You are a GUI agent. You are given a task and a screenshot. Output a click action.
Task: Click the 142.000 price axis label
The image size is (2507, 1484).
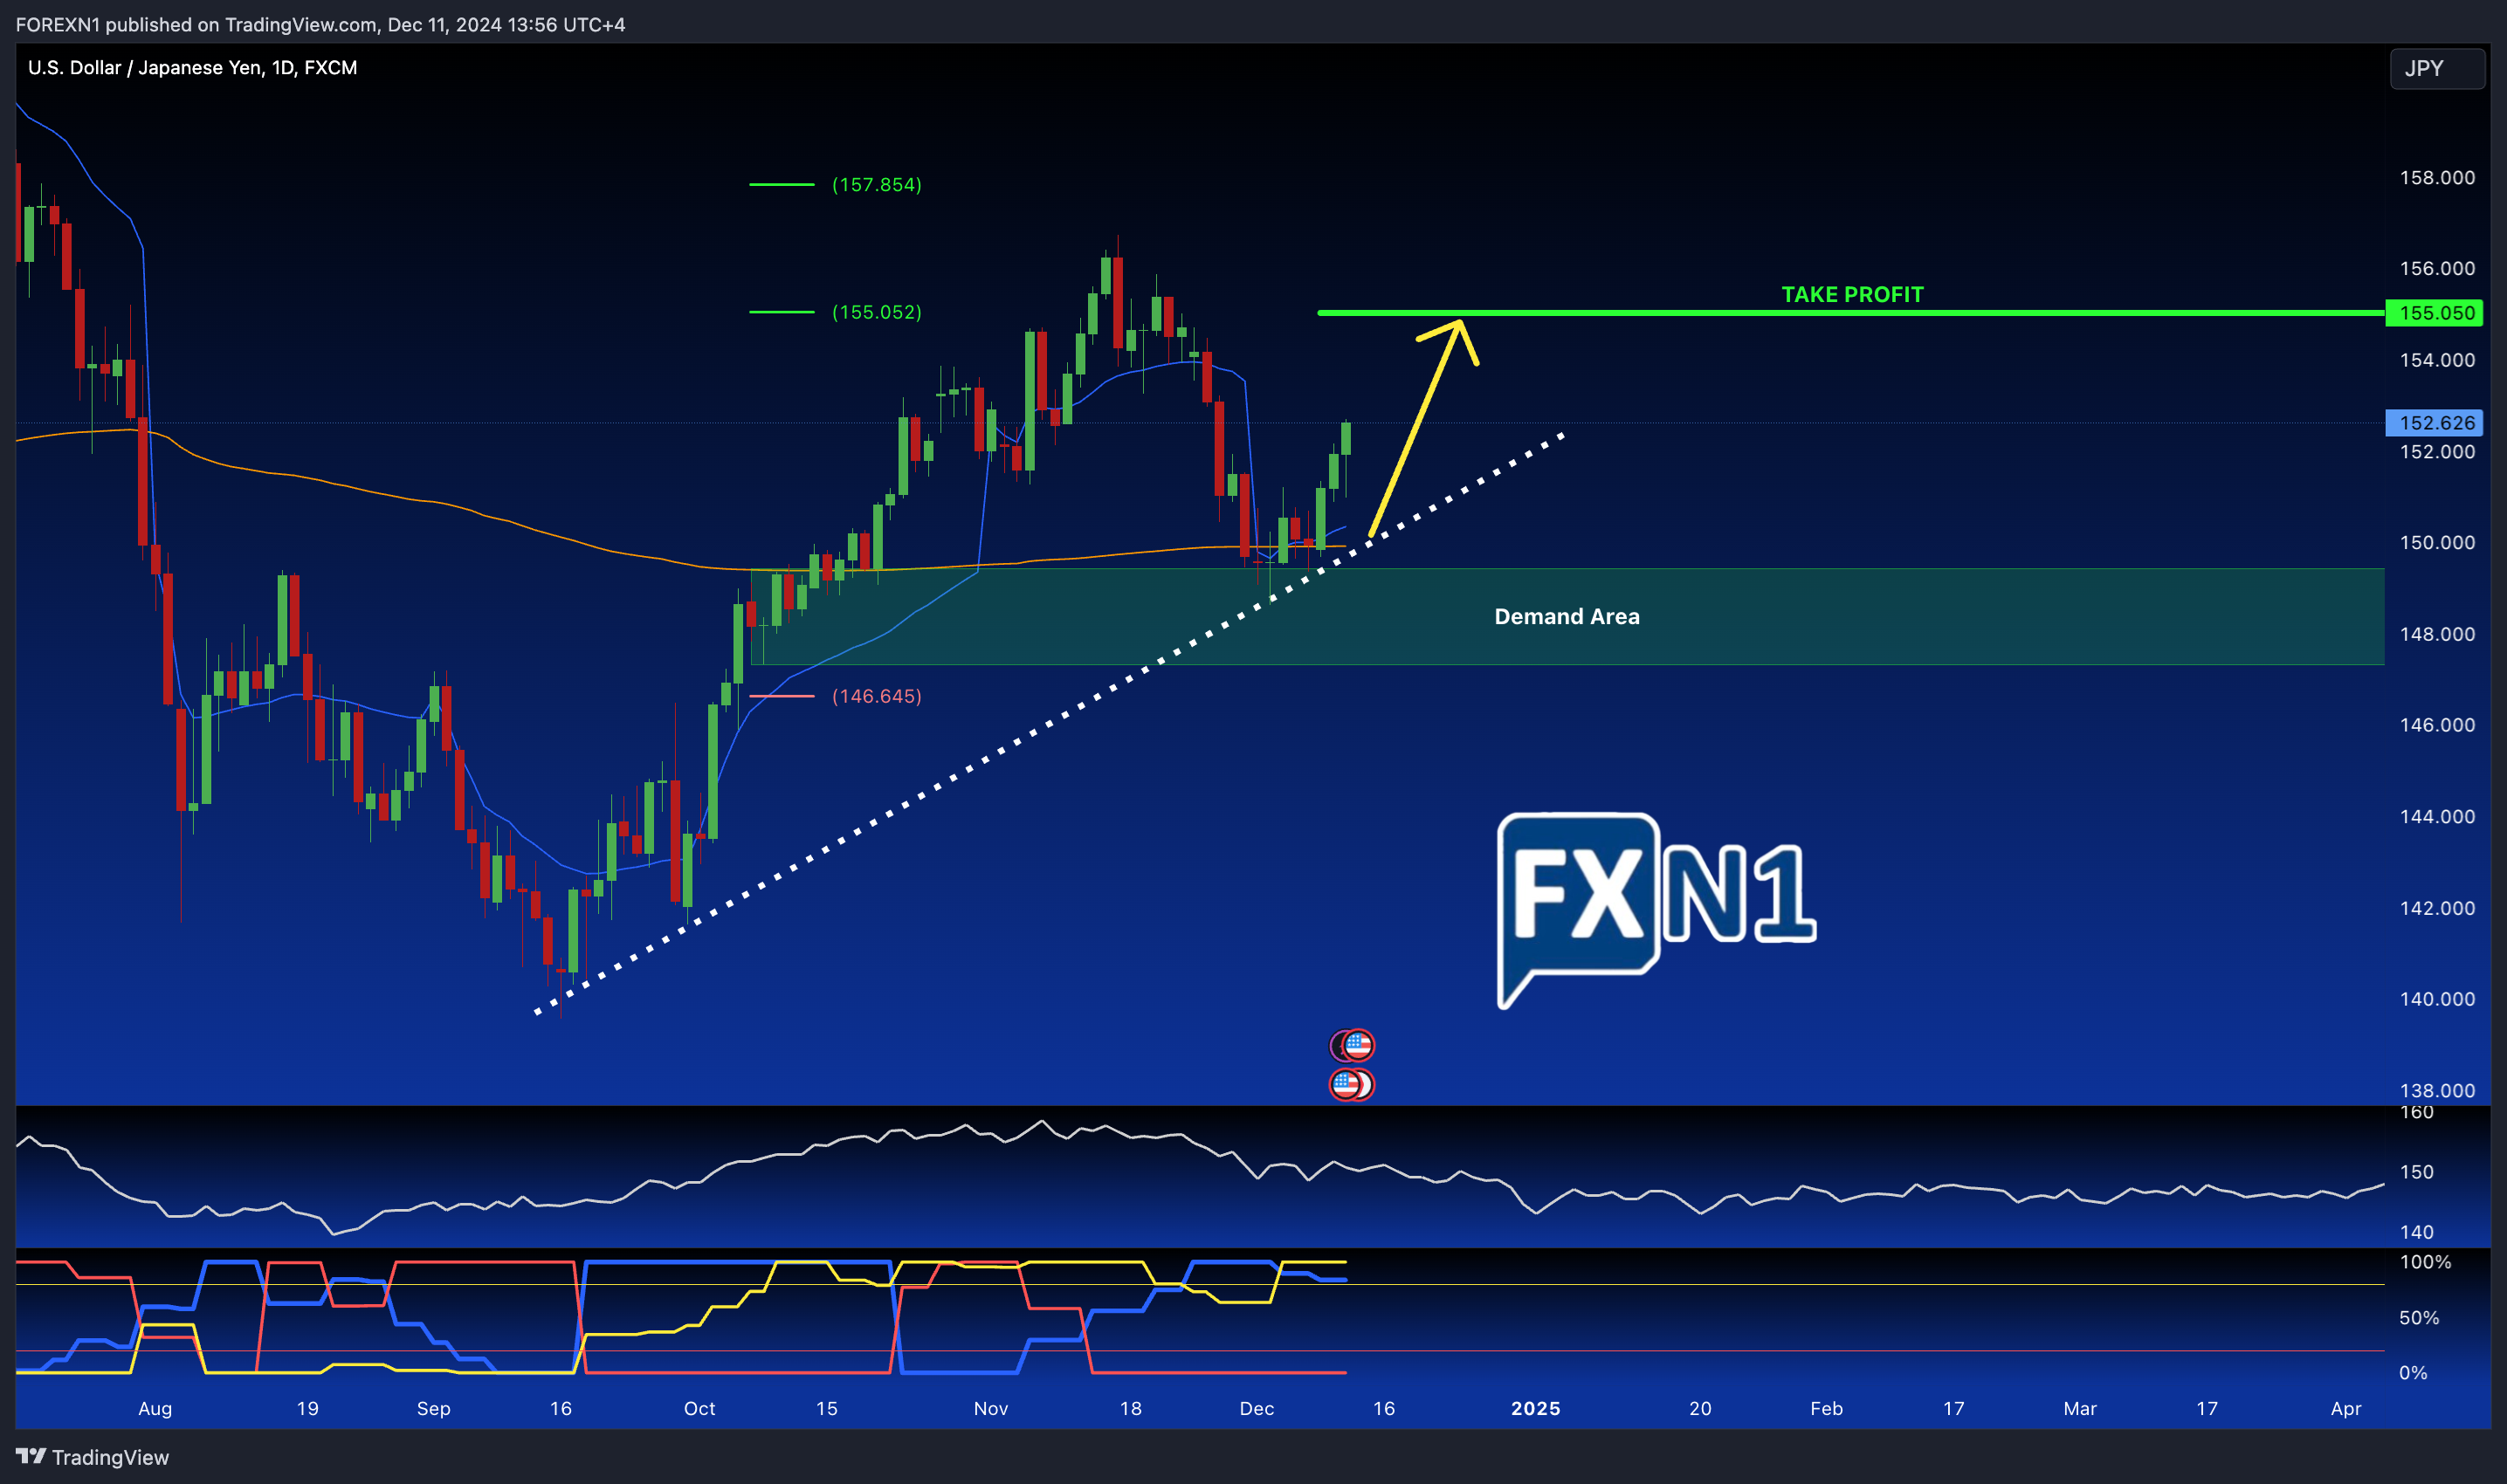(2437, 908)
